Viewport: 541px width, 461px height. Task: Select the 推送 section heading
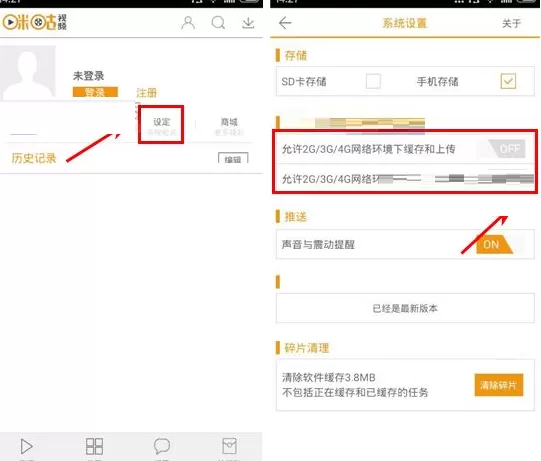(295, 217)
